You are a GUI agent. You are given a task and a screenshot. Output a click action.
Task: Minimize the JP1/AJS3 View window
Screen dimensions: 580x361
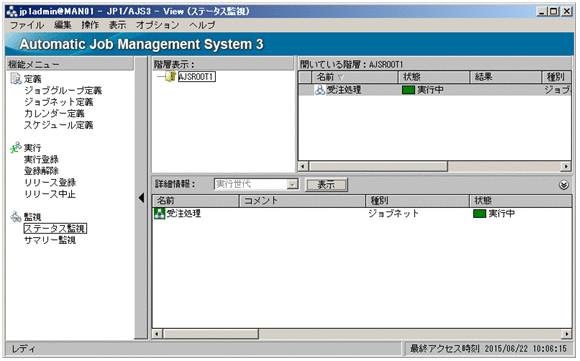tap(542, 11)
